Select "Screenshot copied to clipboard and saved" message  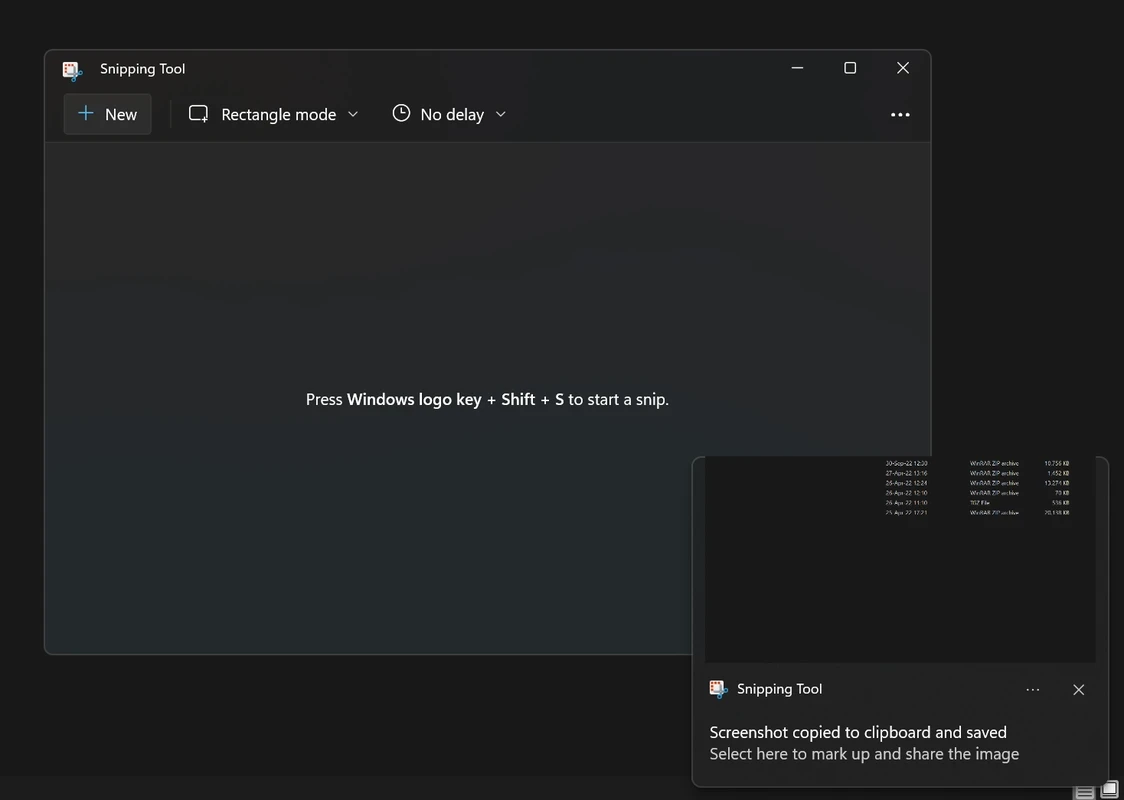click(858, 732)
